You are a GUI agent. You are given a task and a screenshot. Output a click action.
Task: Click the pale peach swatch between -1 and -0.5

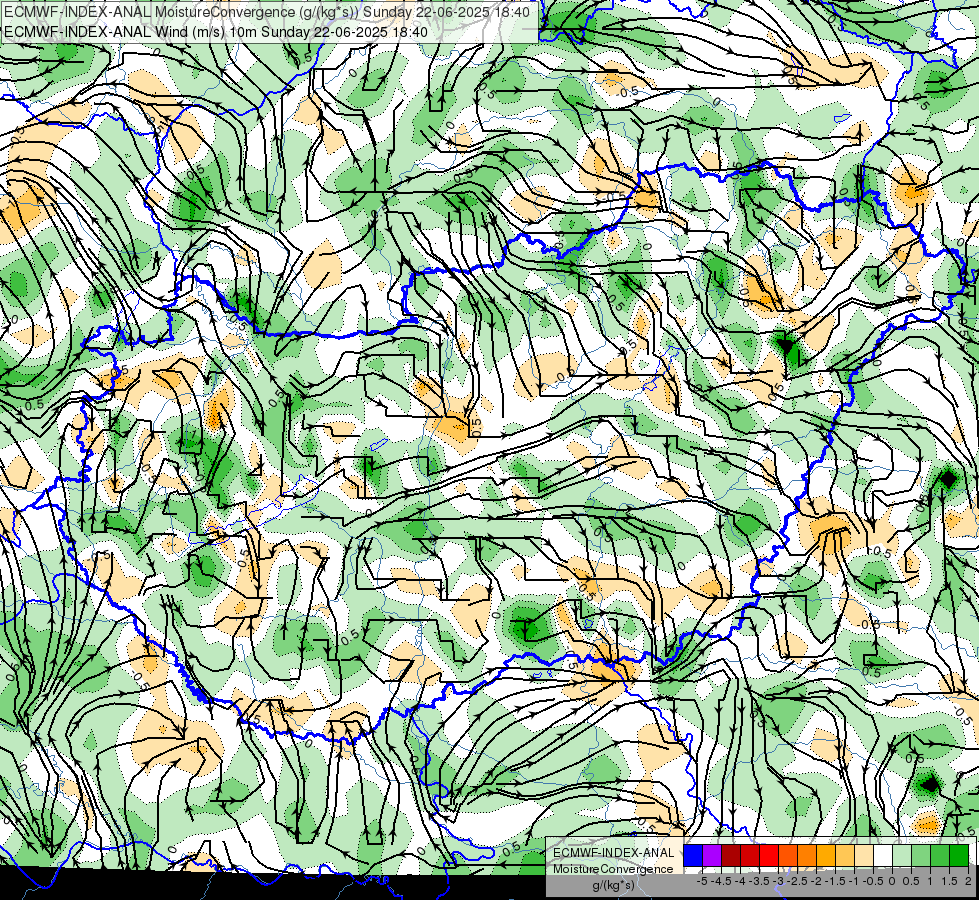864,856
